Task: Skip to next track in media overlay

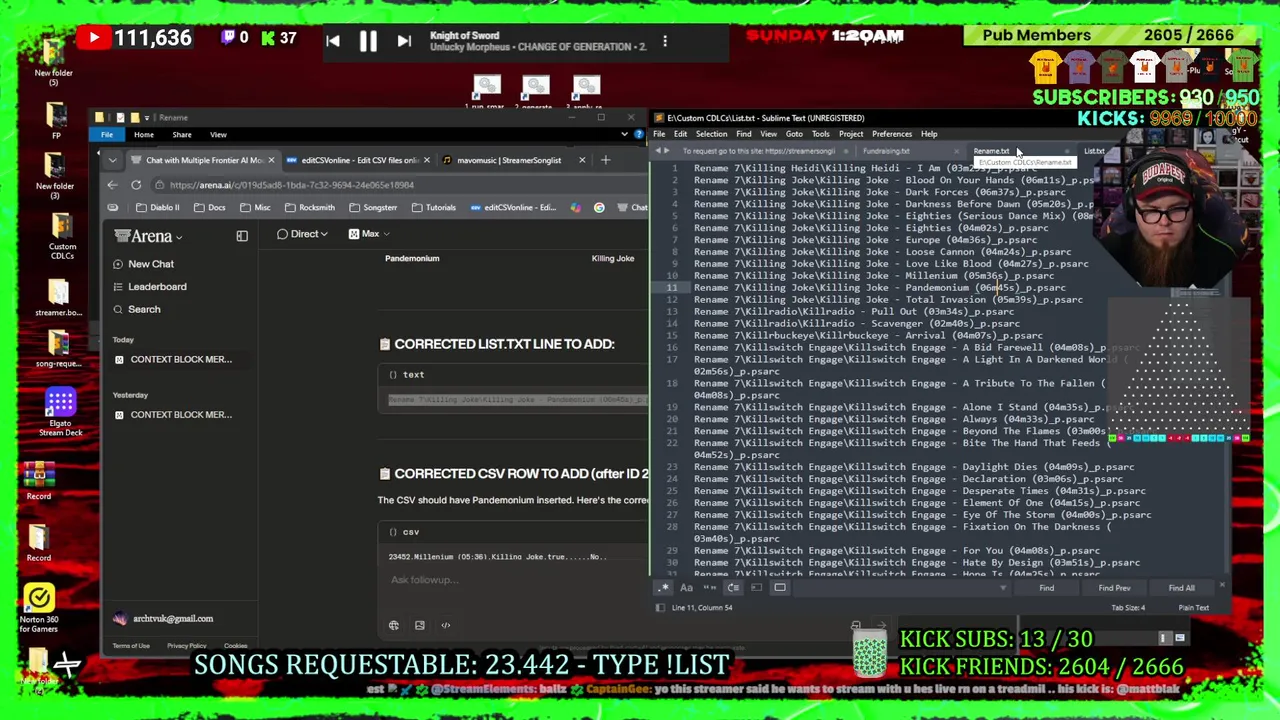Action: click(404, 41)
